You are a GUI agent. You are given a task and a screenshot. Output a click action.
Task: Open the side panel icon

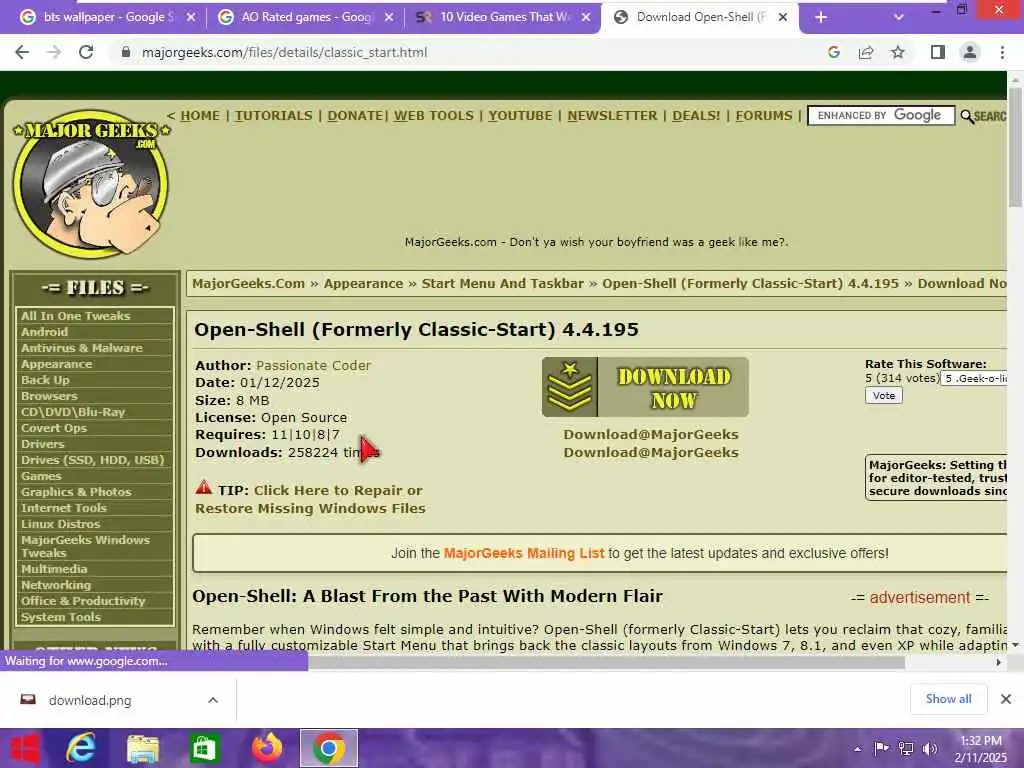(938, 52)
